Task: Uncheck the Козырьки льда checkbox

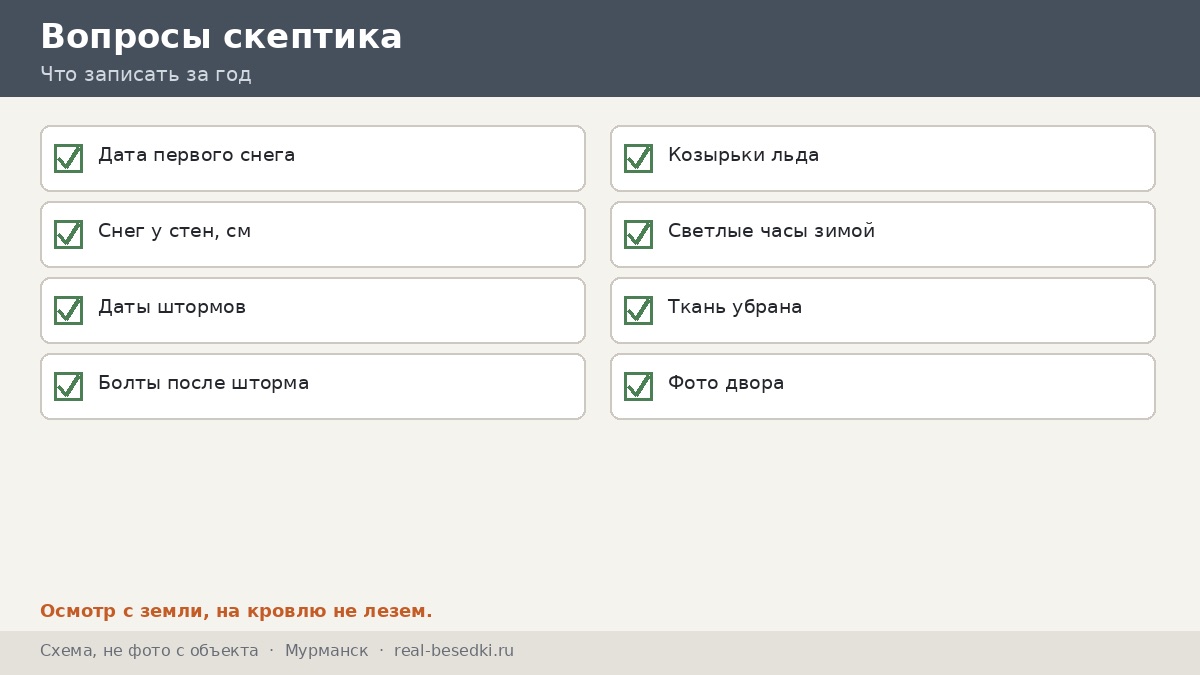Action: tap(638, 158)
